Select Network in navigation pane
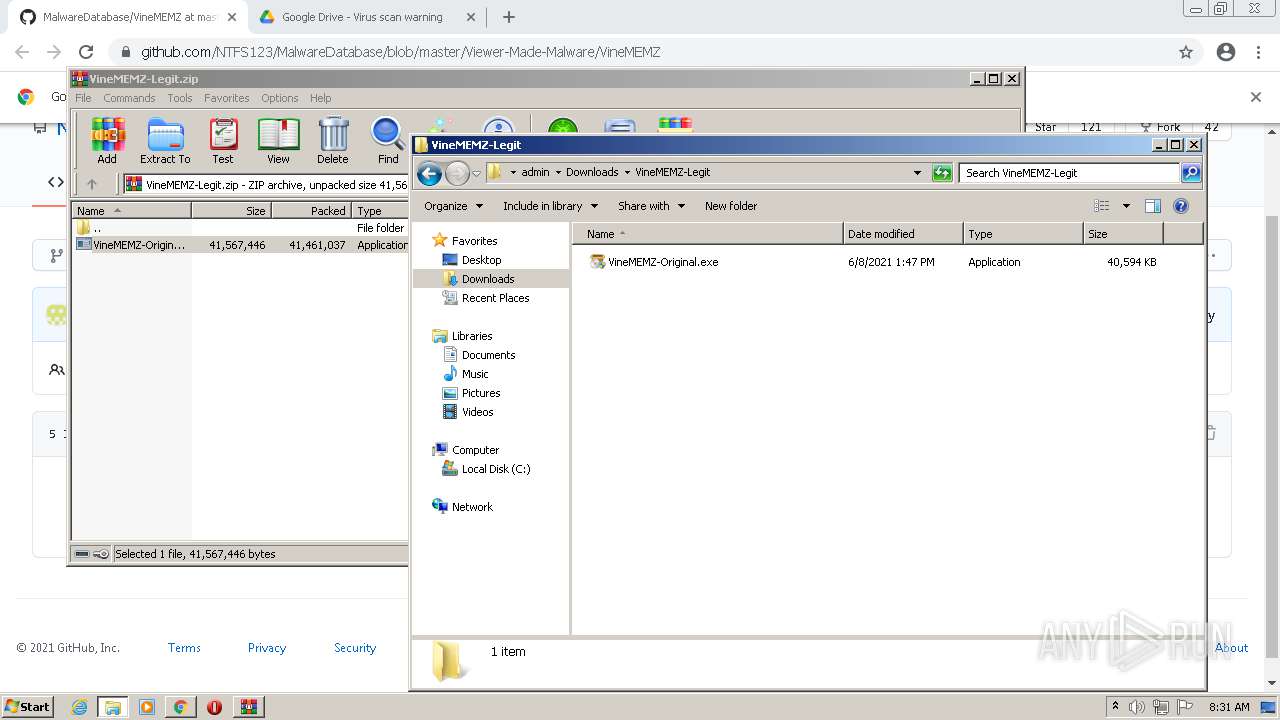1280x720 pixels. pos(472,507)
